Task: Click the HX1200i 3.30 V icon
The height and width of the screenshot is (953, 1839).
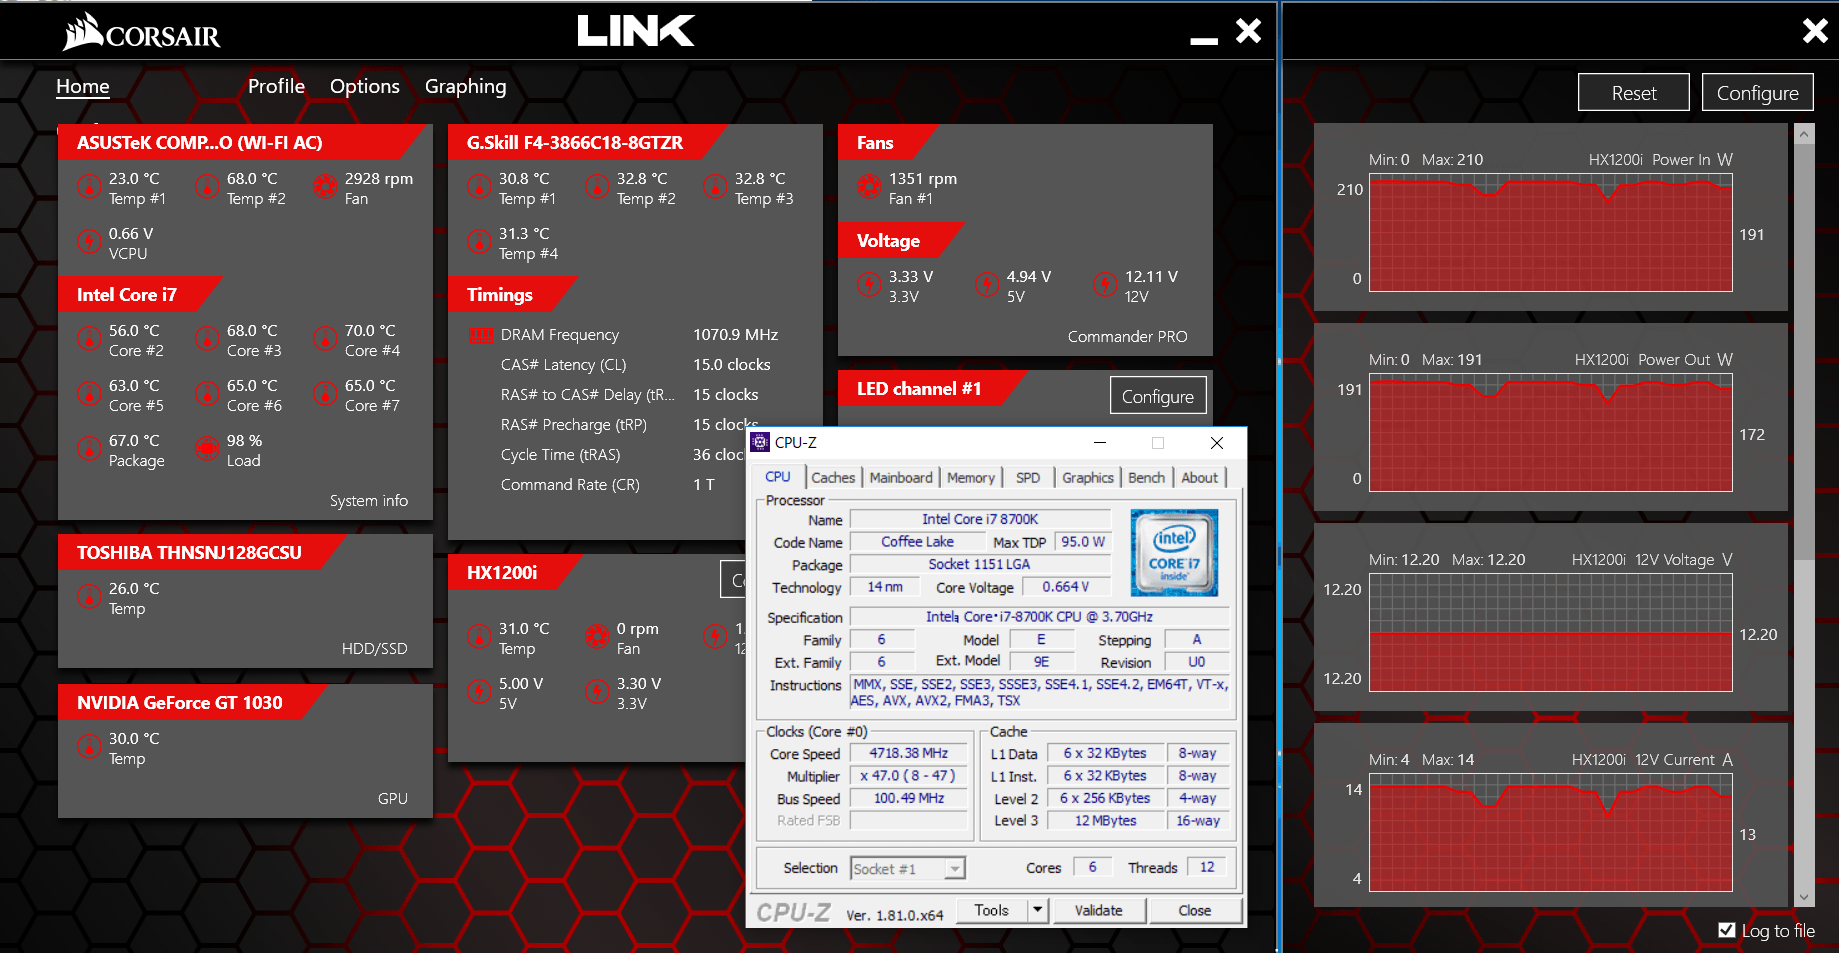Action: tap(597, 691)
